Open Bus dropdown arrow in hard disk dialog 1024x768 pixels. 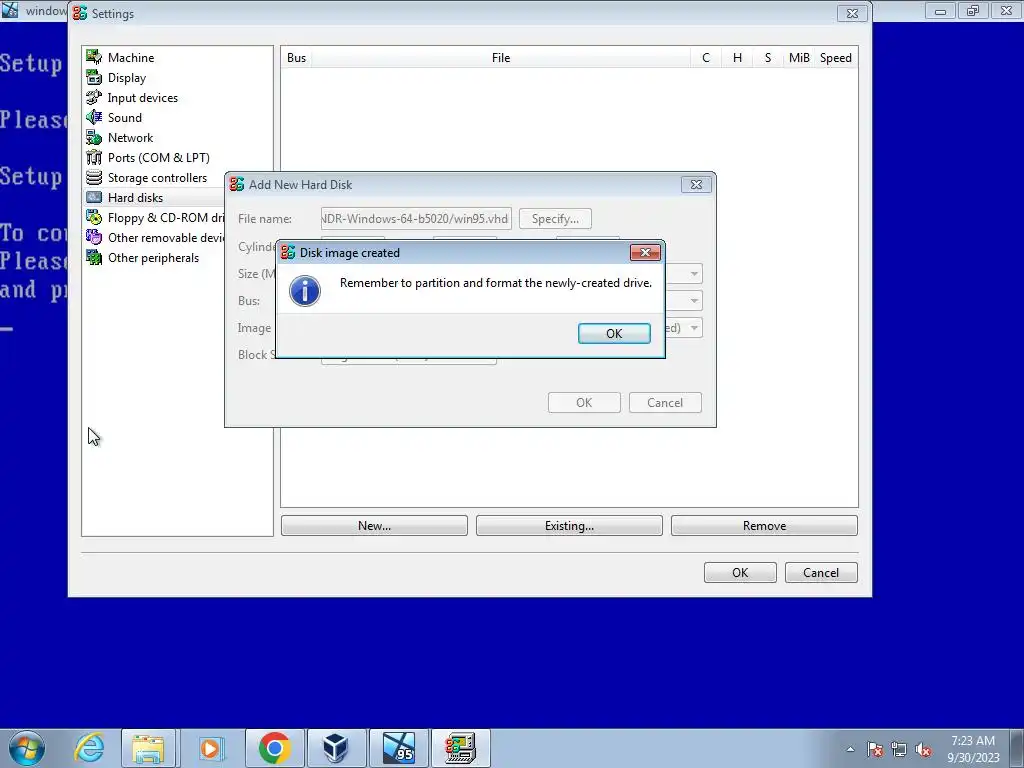(694, 300)
